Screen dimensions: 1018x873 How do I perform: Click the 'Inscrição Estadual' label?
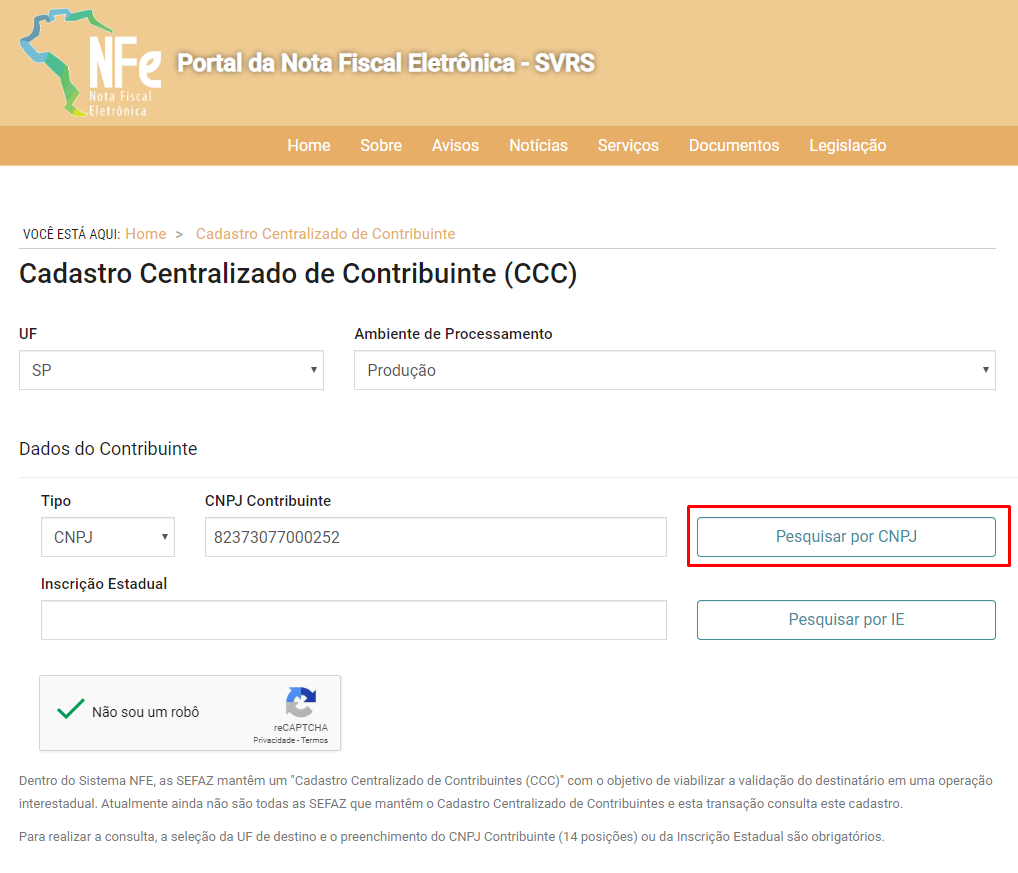pos(104,584)
